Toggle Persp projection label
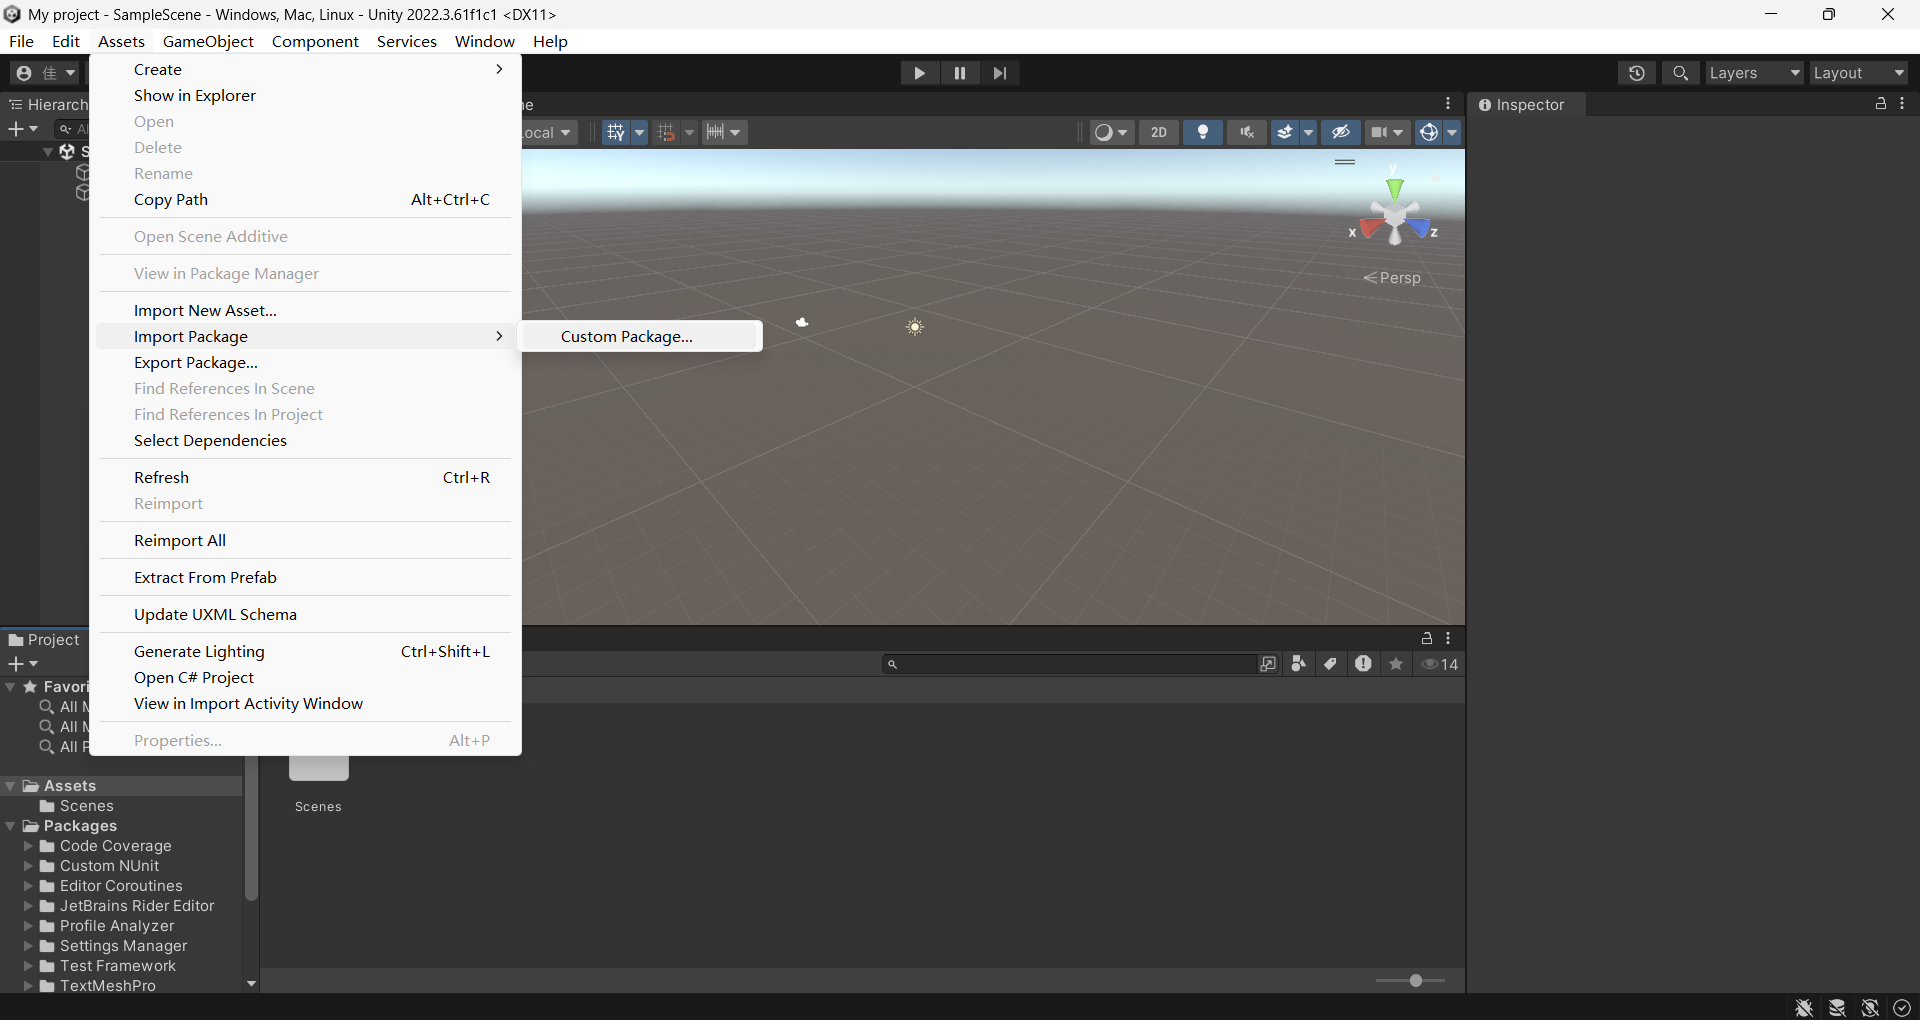This screenshot has width=1920, height=1020. (1392, 278)
